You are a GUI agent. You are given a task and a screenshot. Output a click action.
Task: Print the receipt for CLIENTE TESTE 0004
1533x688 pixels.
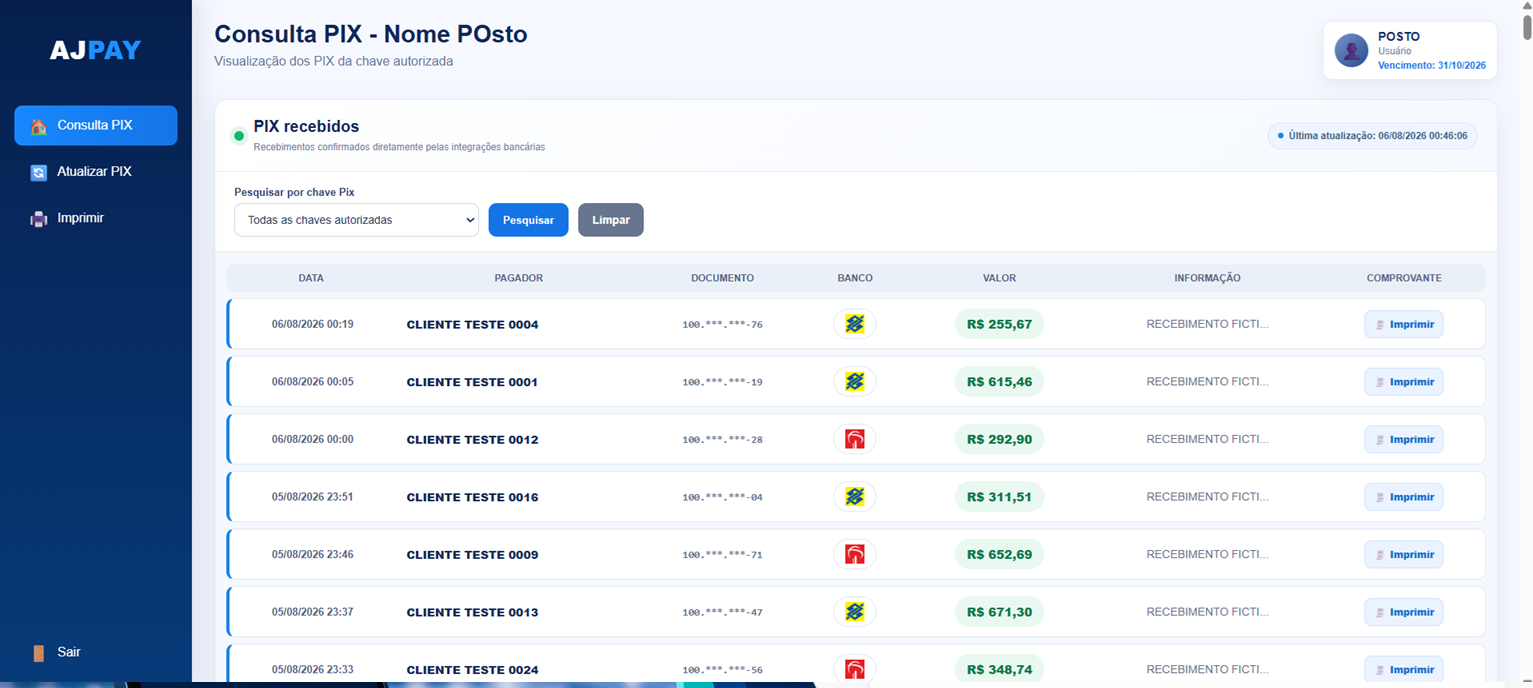click(x=1404, y=324)
